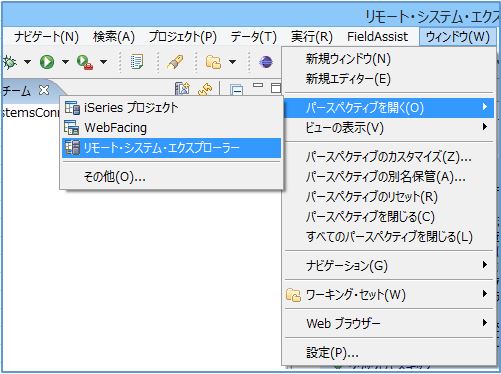The image size is (501, 374).
Task: Click submenu arrow beside ワーキング・セット(W)
Action: click(485, 294)
